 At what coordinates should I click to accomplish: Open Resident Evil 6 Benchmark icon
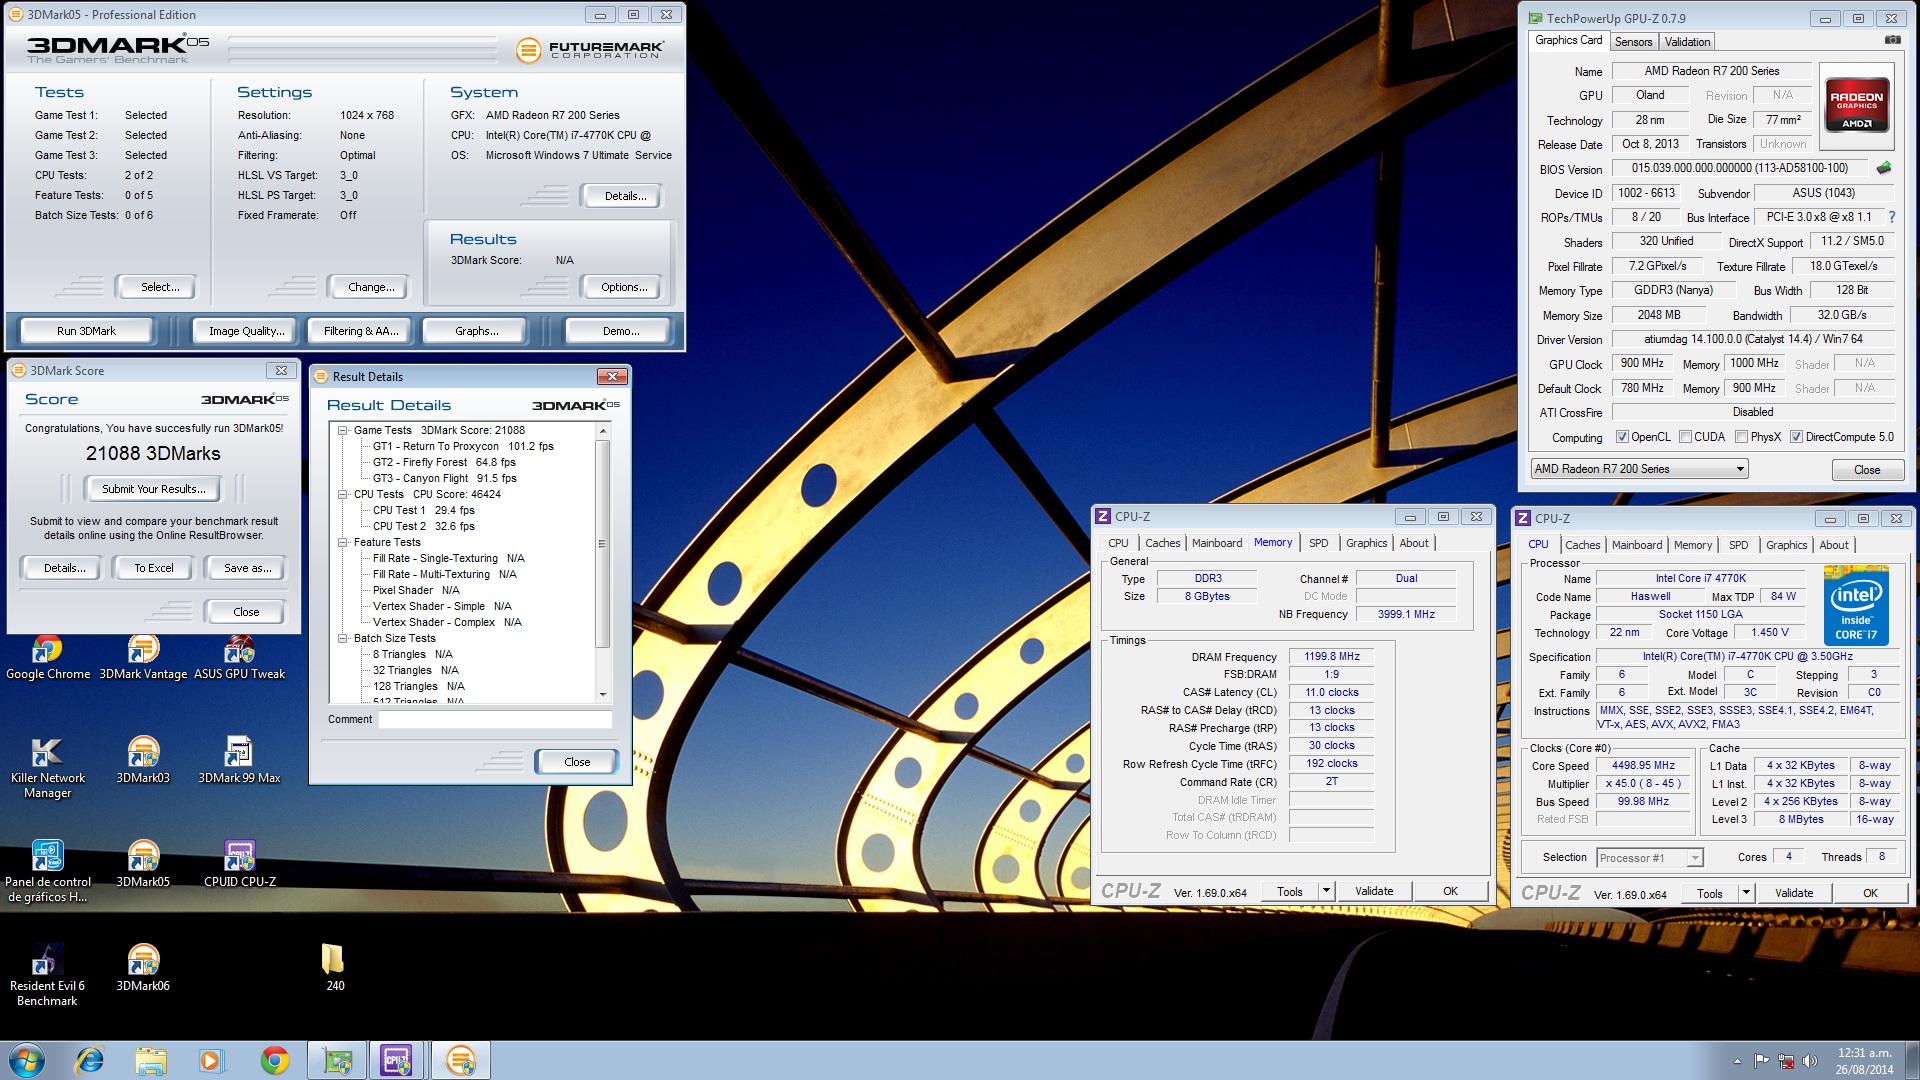tap(47, 976)
